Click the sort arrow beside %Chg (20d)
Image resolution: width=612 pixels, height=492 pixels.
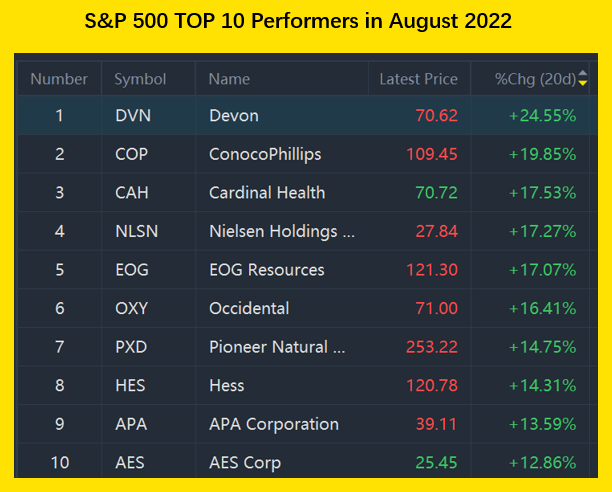(x=583, y=79)
